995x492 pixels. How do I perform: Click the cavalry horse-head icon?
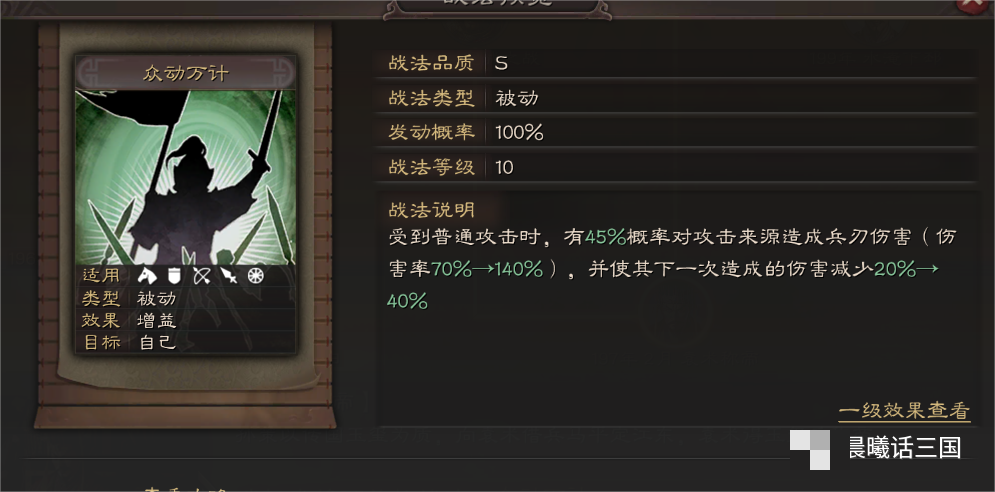point(147,276)
